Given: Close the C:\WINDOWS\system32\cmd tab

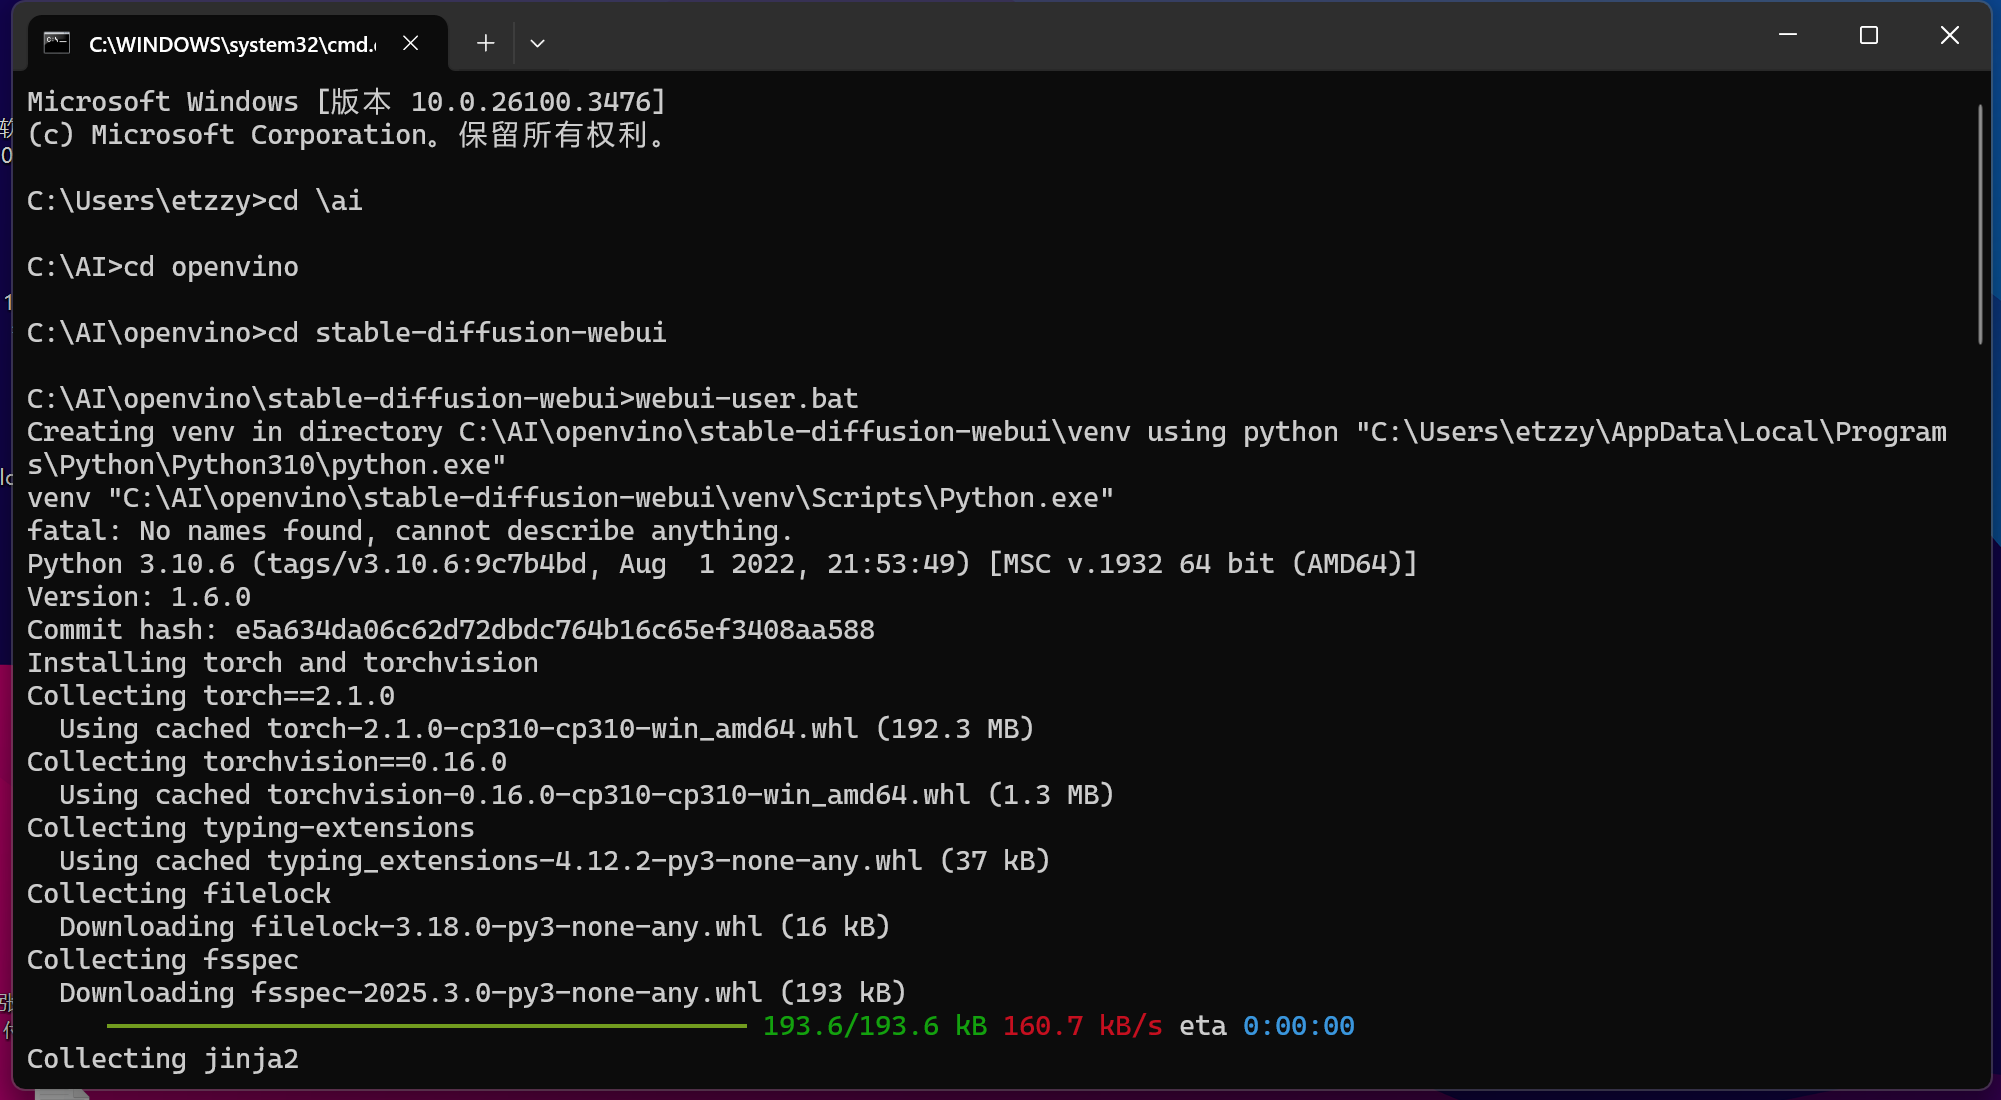Looking at the screenshot, I should point(410,43).
